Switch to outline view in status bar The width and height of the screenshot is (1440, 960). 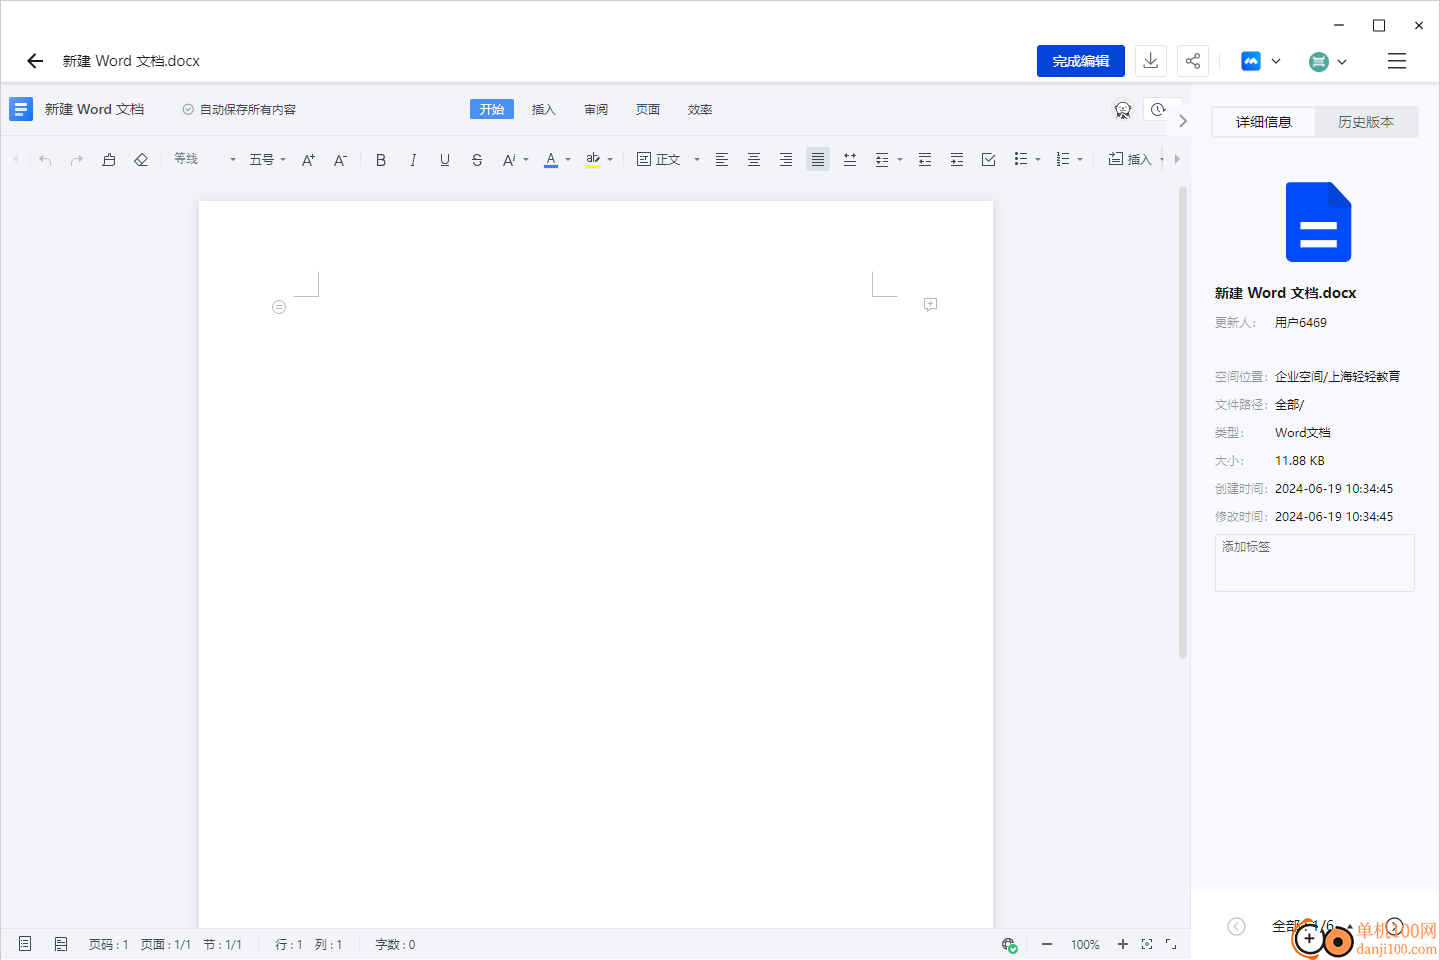(61, 944)
